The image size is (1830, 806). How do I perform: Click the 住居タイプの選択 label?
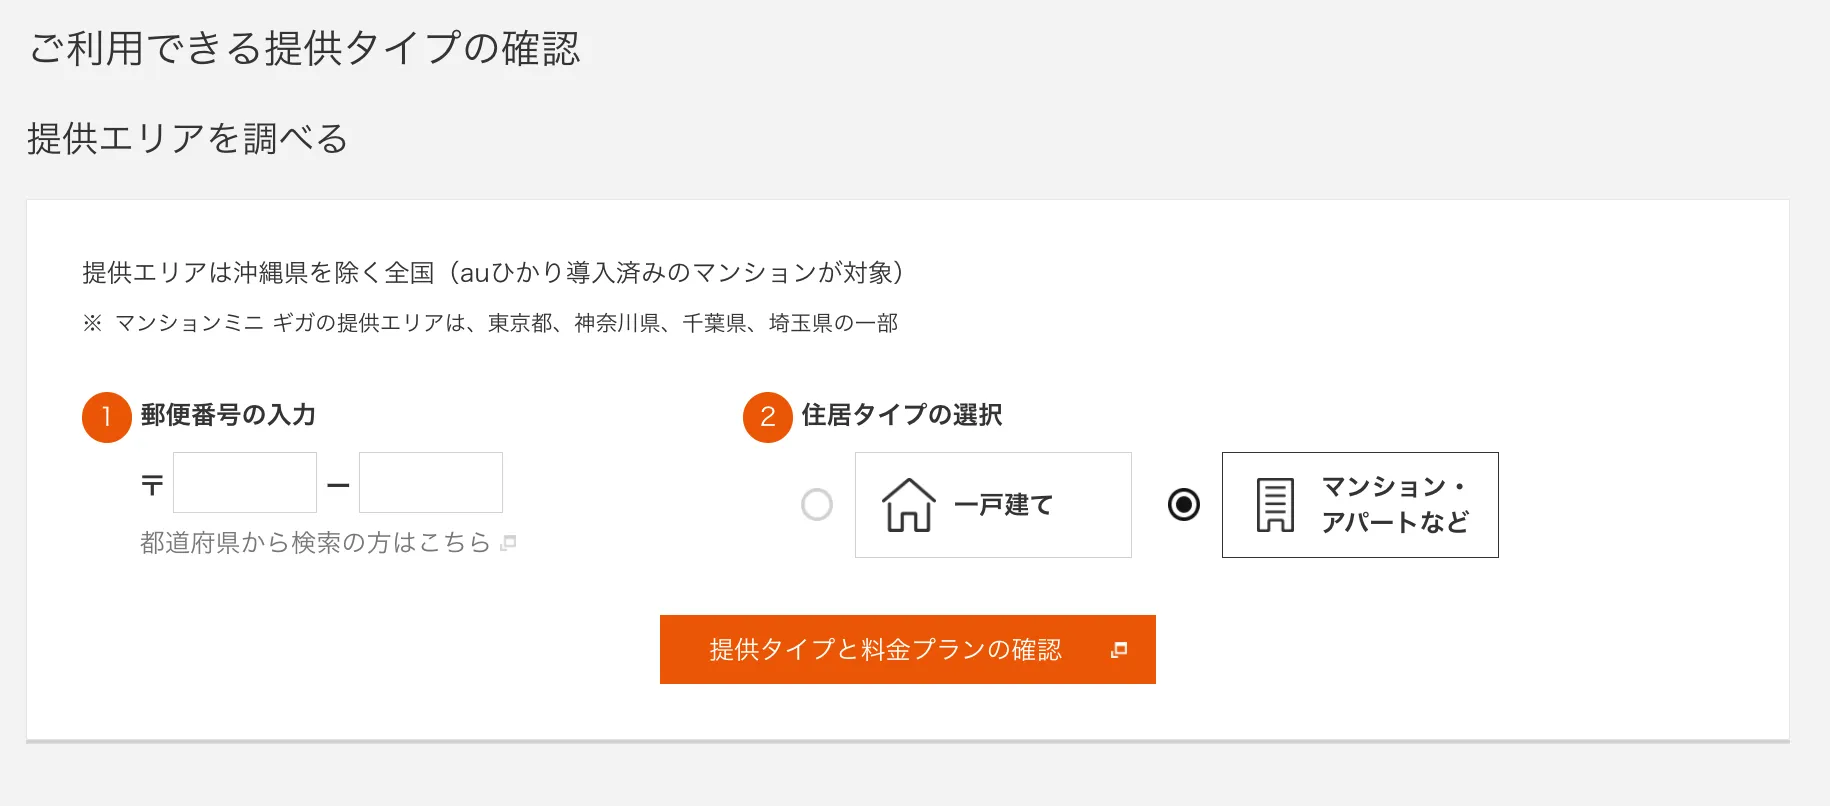click(x=901, y=415)
